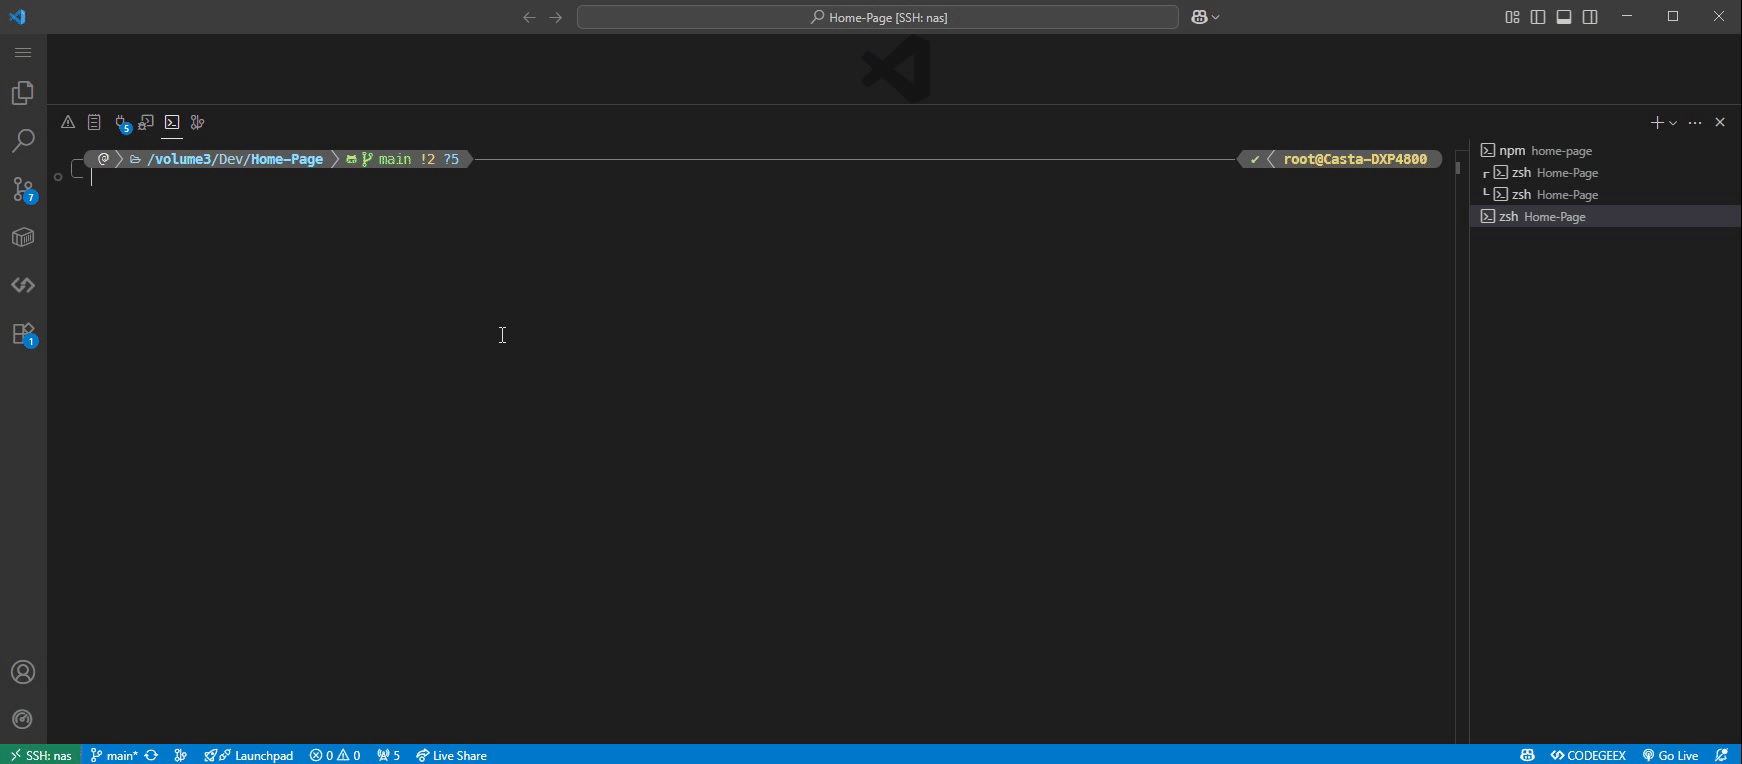Open the Ports panel with 5 badge

[x=122, y=123]
